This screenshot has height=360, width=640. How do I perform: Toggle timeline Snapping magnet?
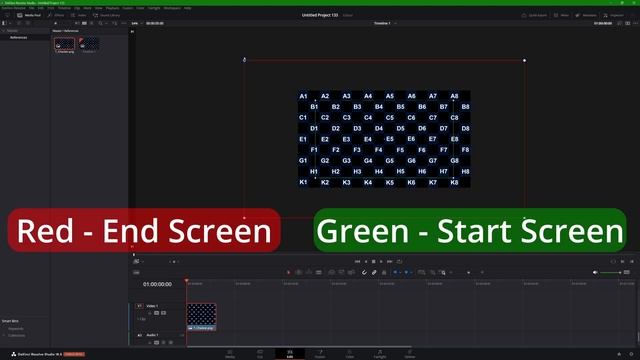pyautogui.click(x=364, y=272)
